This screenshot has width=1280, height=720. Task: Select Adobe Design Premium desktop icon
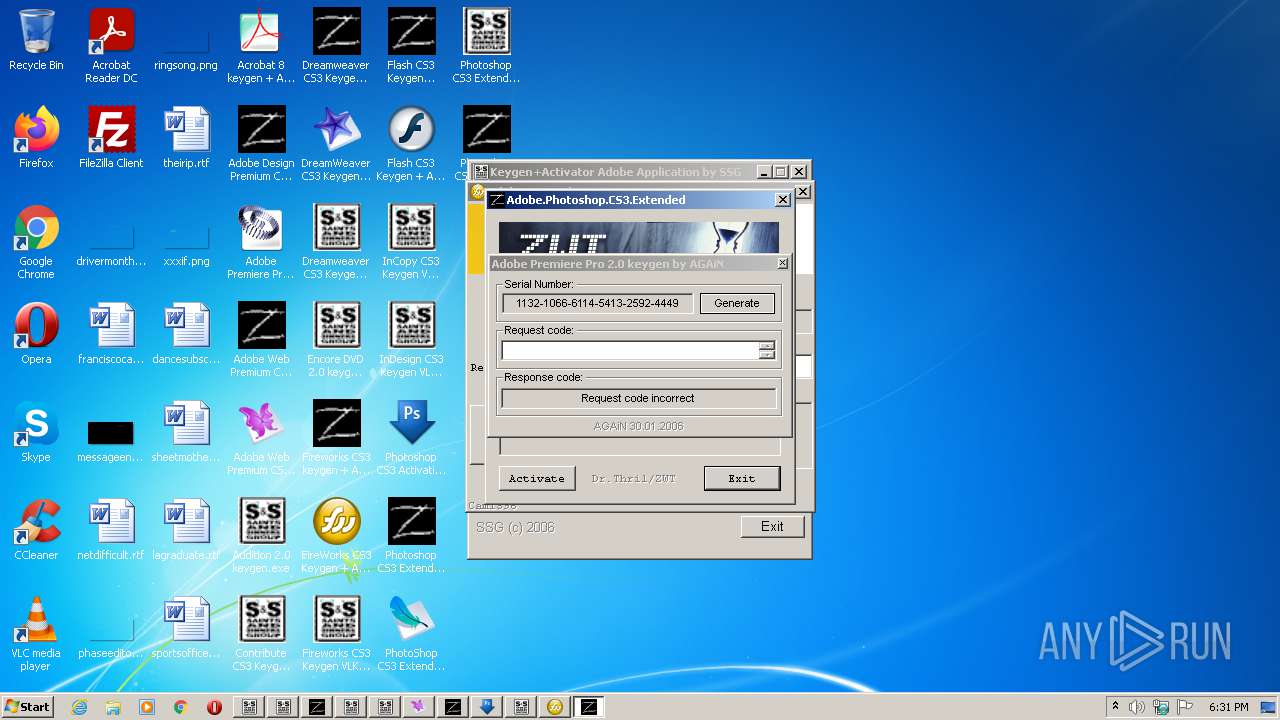[x=261, y=144]
